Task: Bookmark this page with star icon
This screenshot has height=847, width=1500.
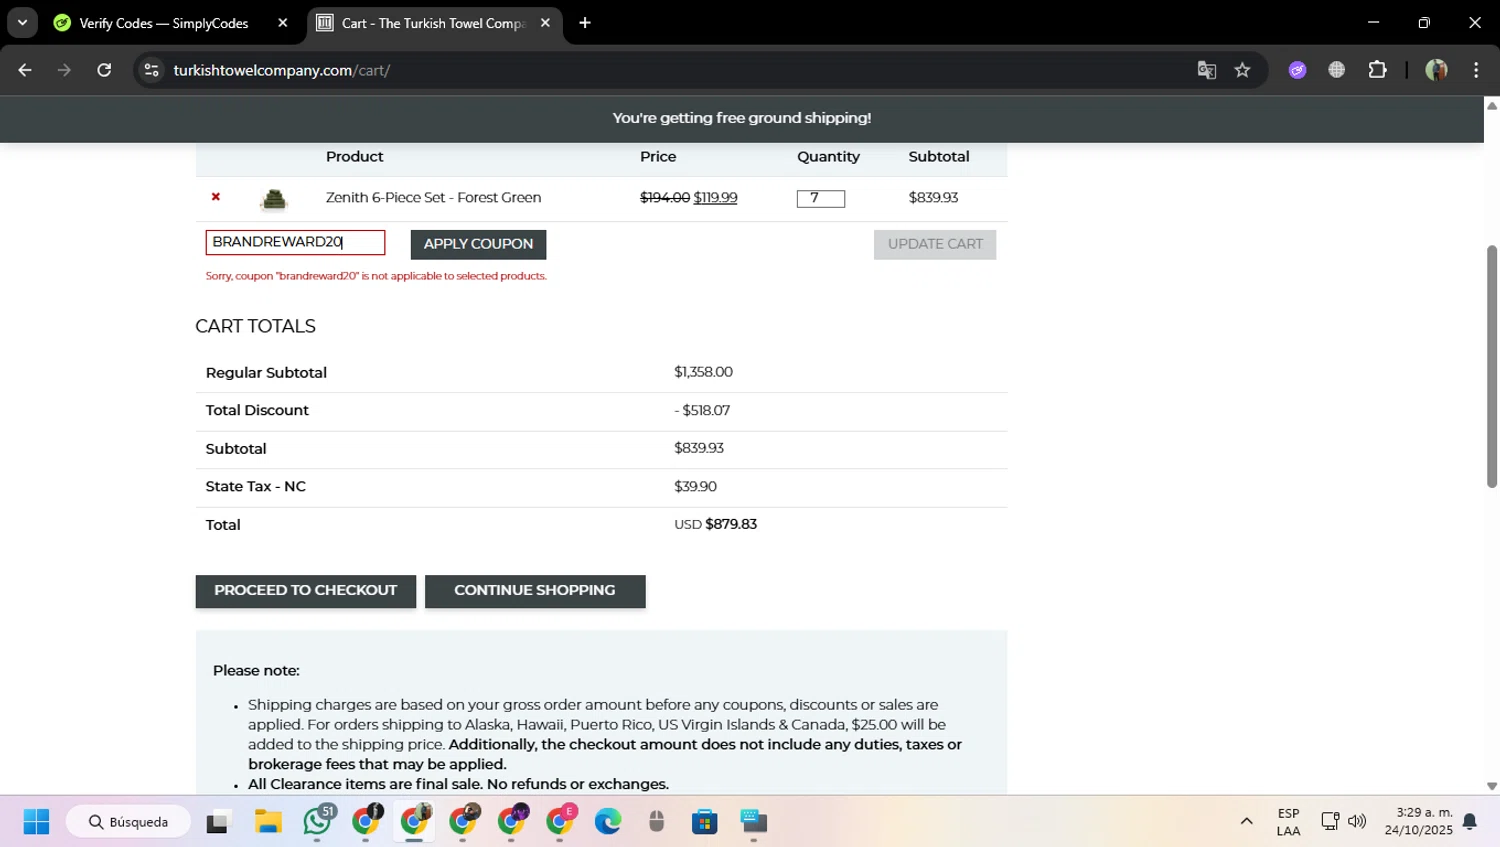Action: click(1242, 70)
